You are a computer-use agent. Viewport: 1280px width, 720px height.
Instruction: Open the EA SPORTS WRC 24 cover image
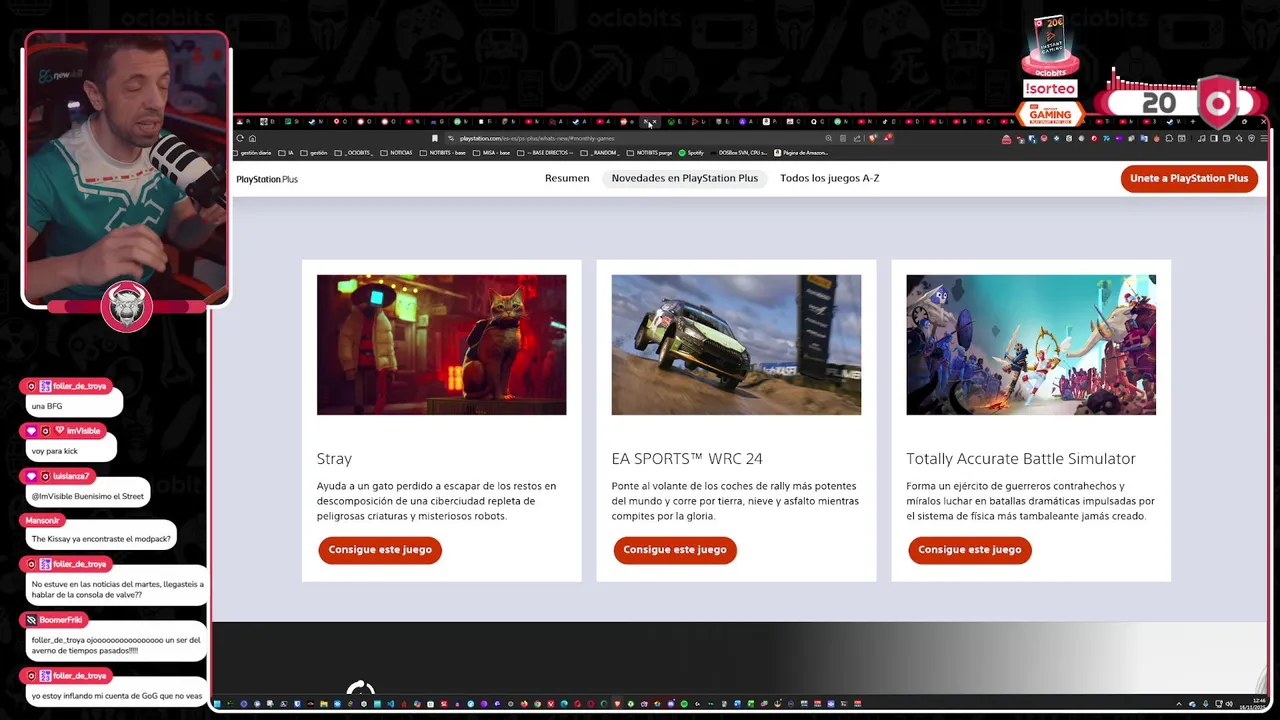pyautogui.click(x=736, y=345)
